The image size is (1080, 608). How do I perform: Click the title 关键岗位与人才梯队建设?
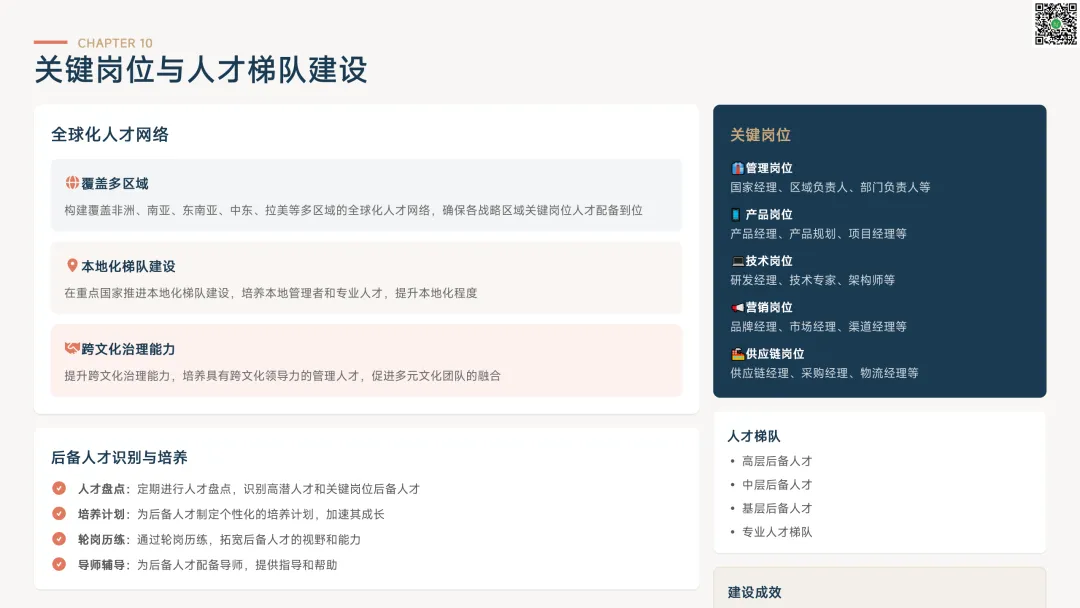[201, 70]
